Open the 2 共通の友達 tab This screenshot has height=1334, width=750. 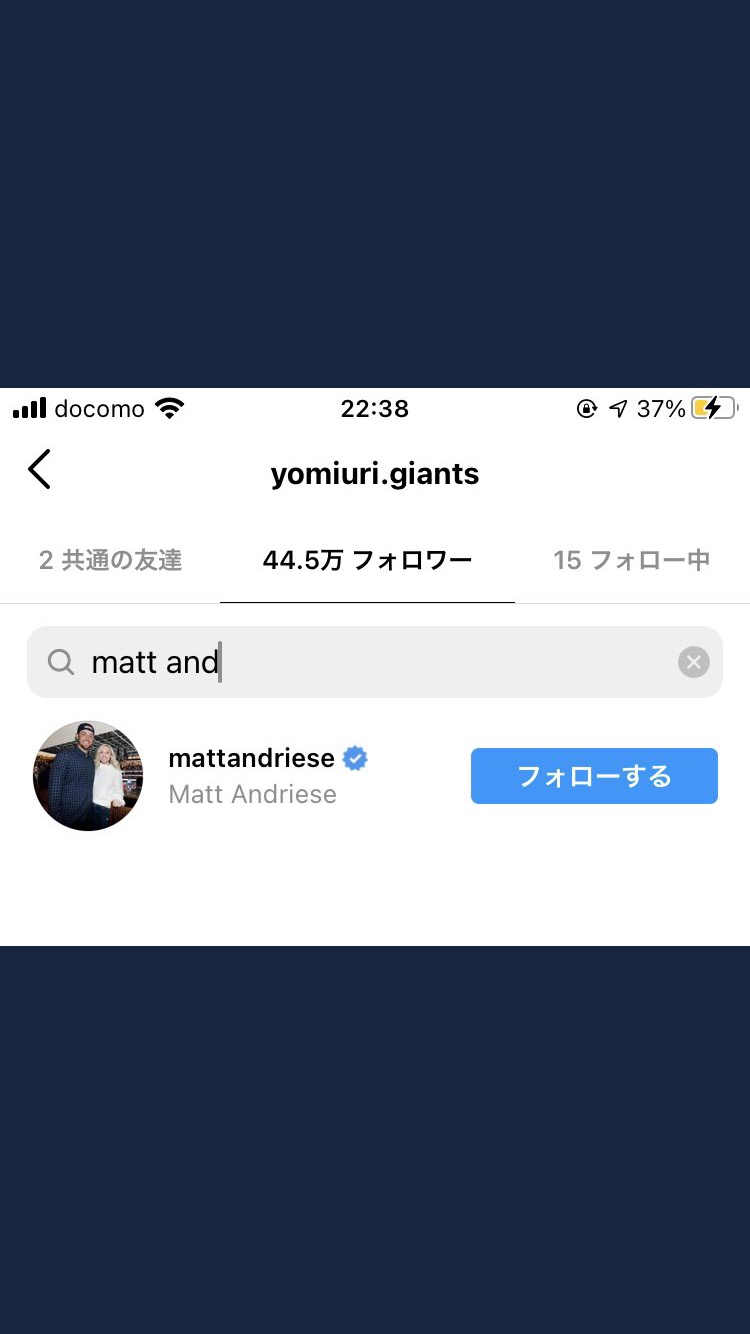[110, 560]
